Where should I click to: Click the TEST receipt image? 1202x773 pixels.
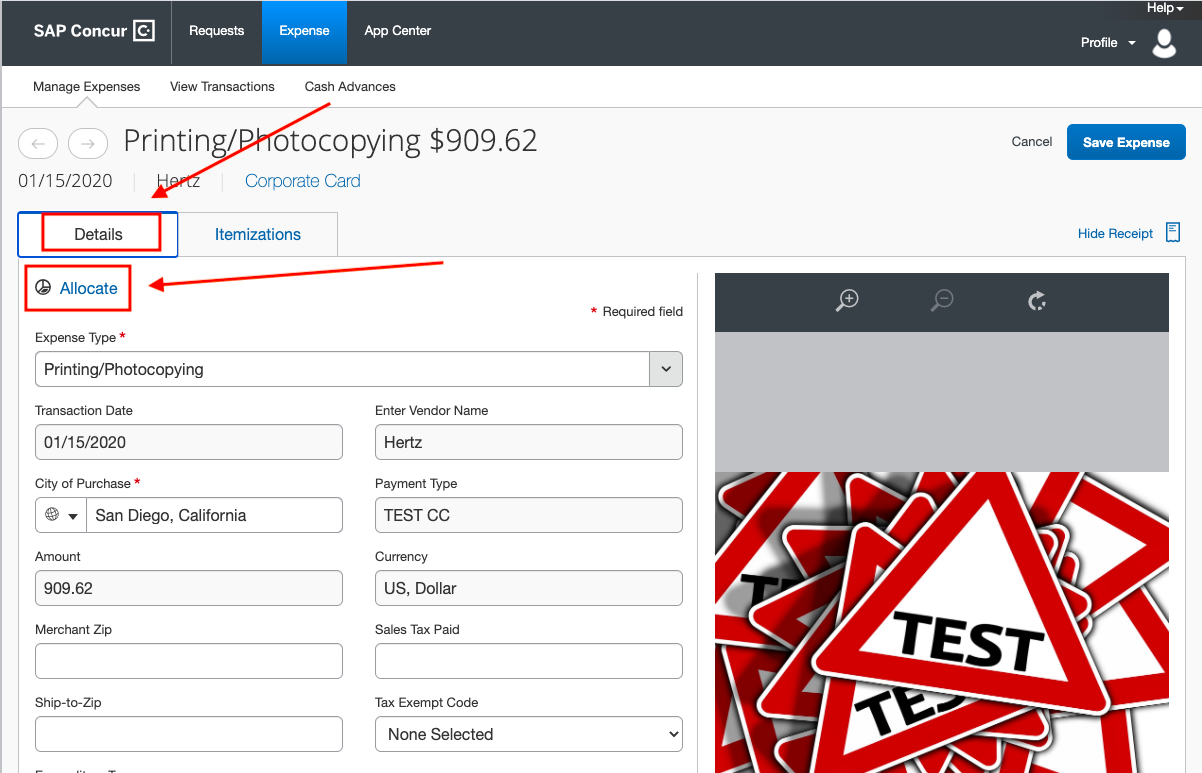(942, 622)
